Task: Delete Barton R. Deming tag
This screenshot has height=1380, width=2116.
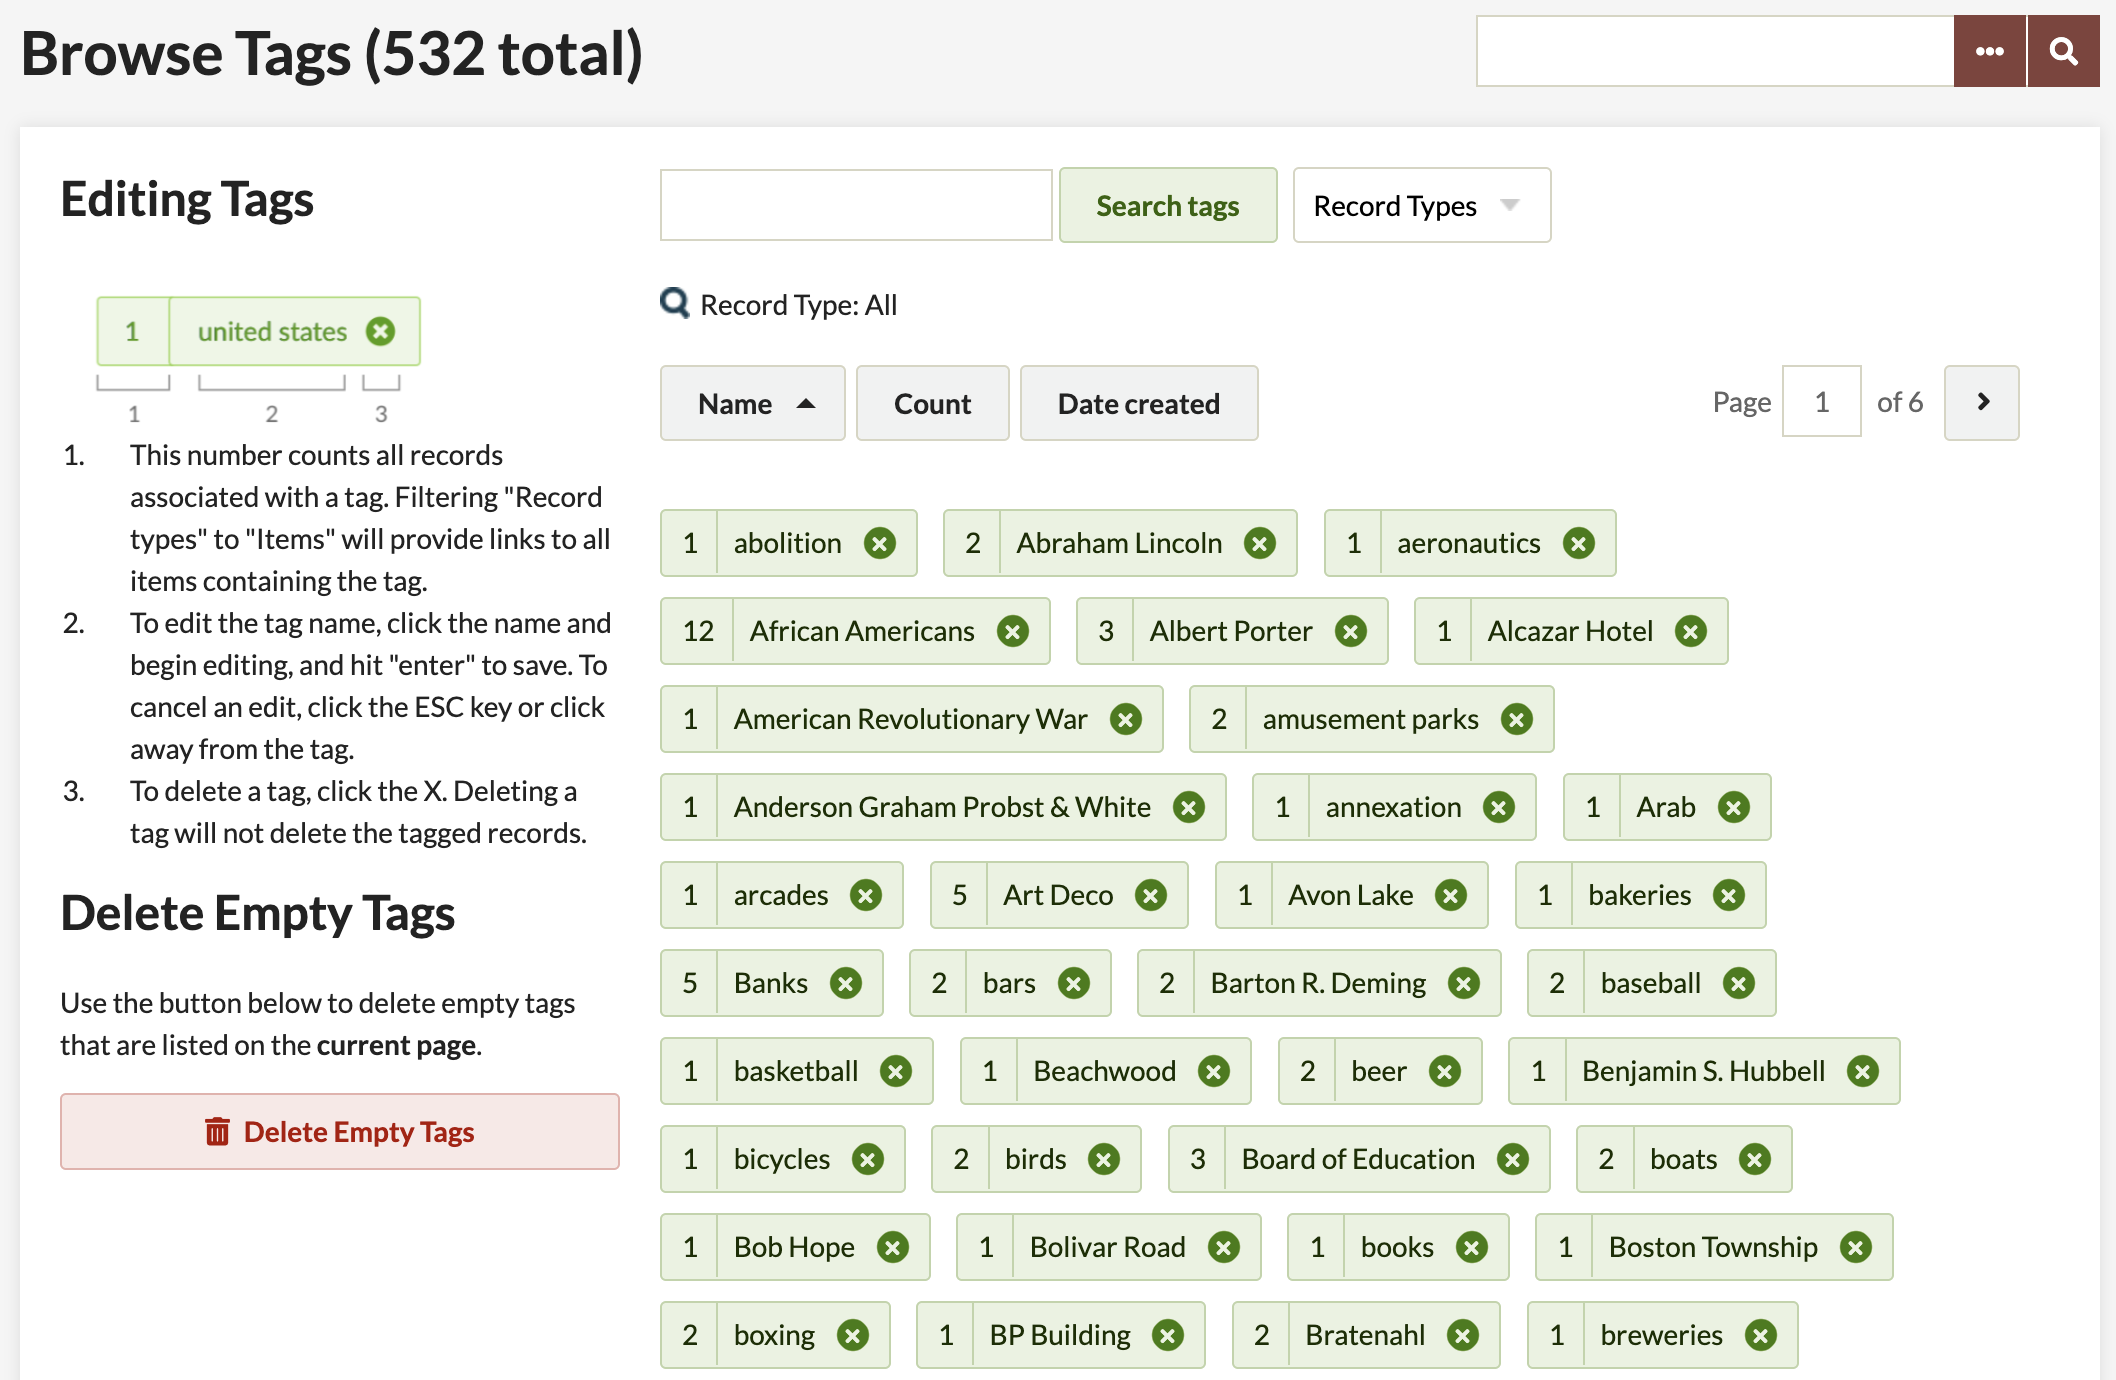Action: (1464, 983)
